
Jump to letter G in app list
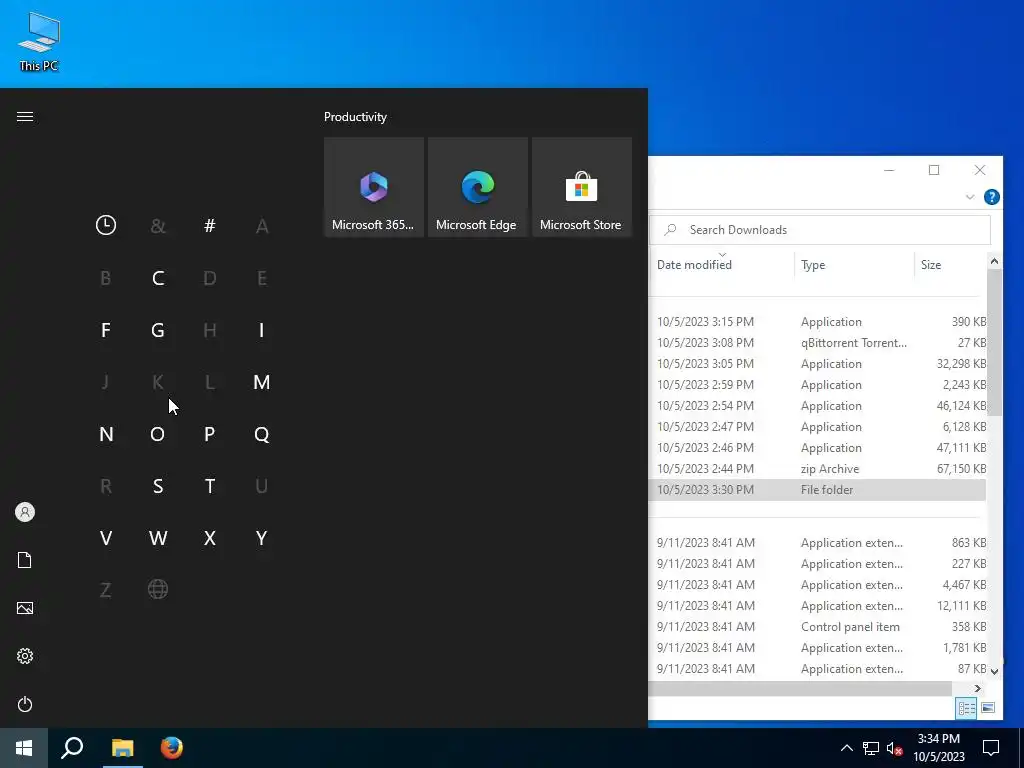[157, 330]
